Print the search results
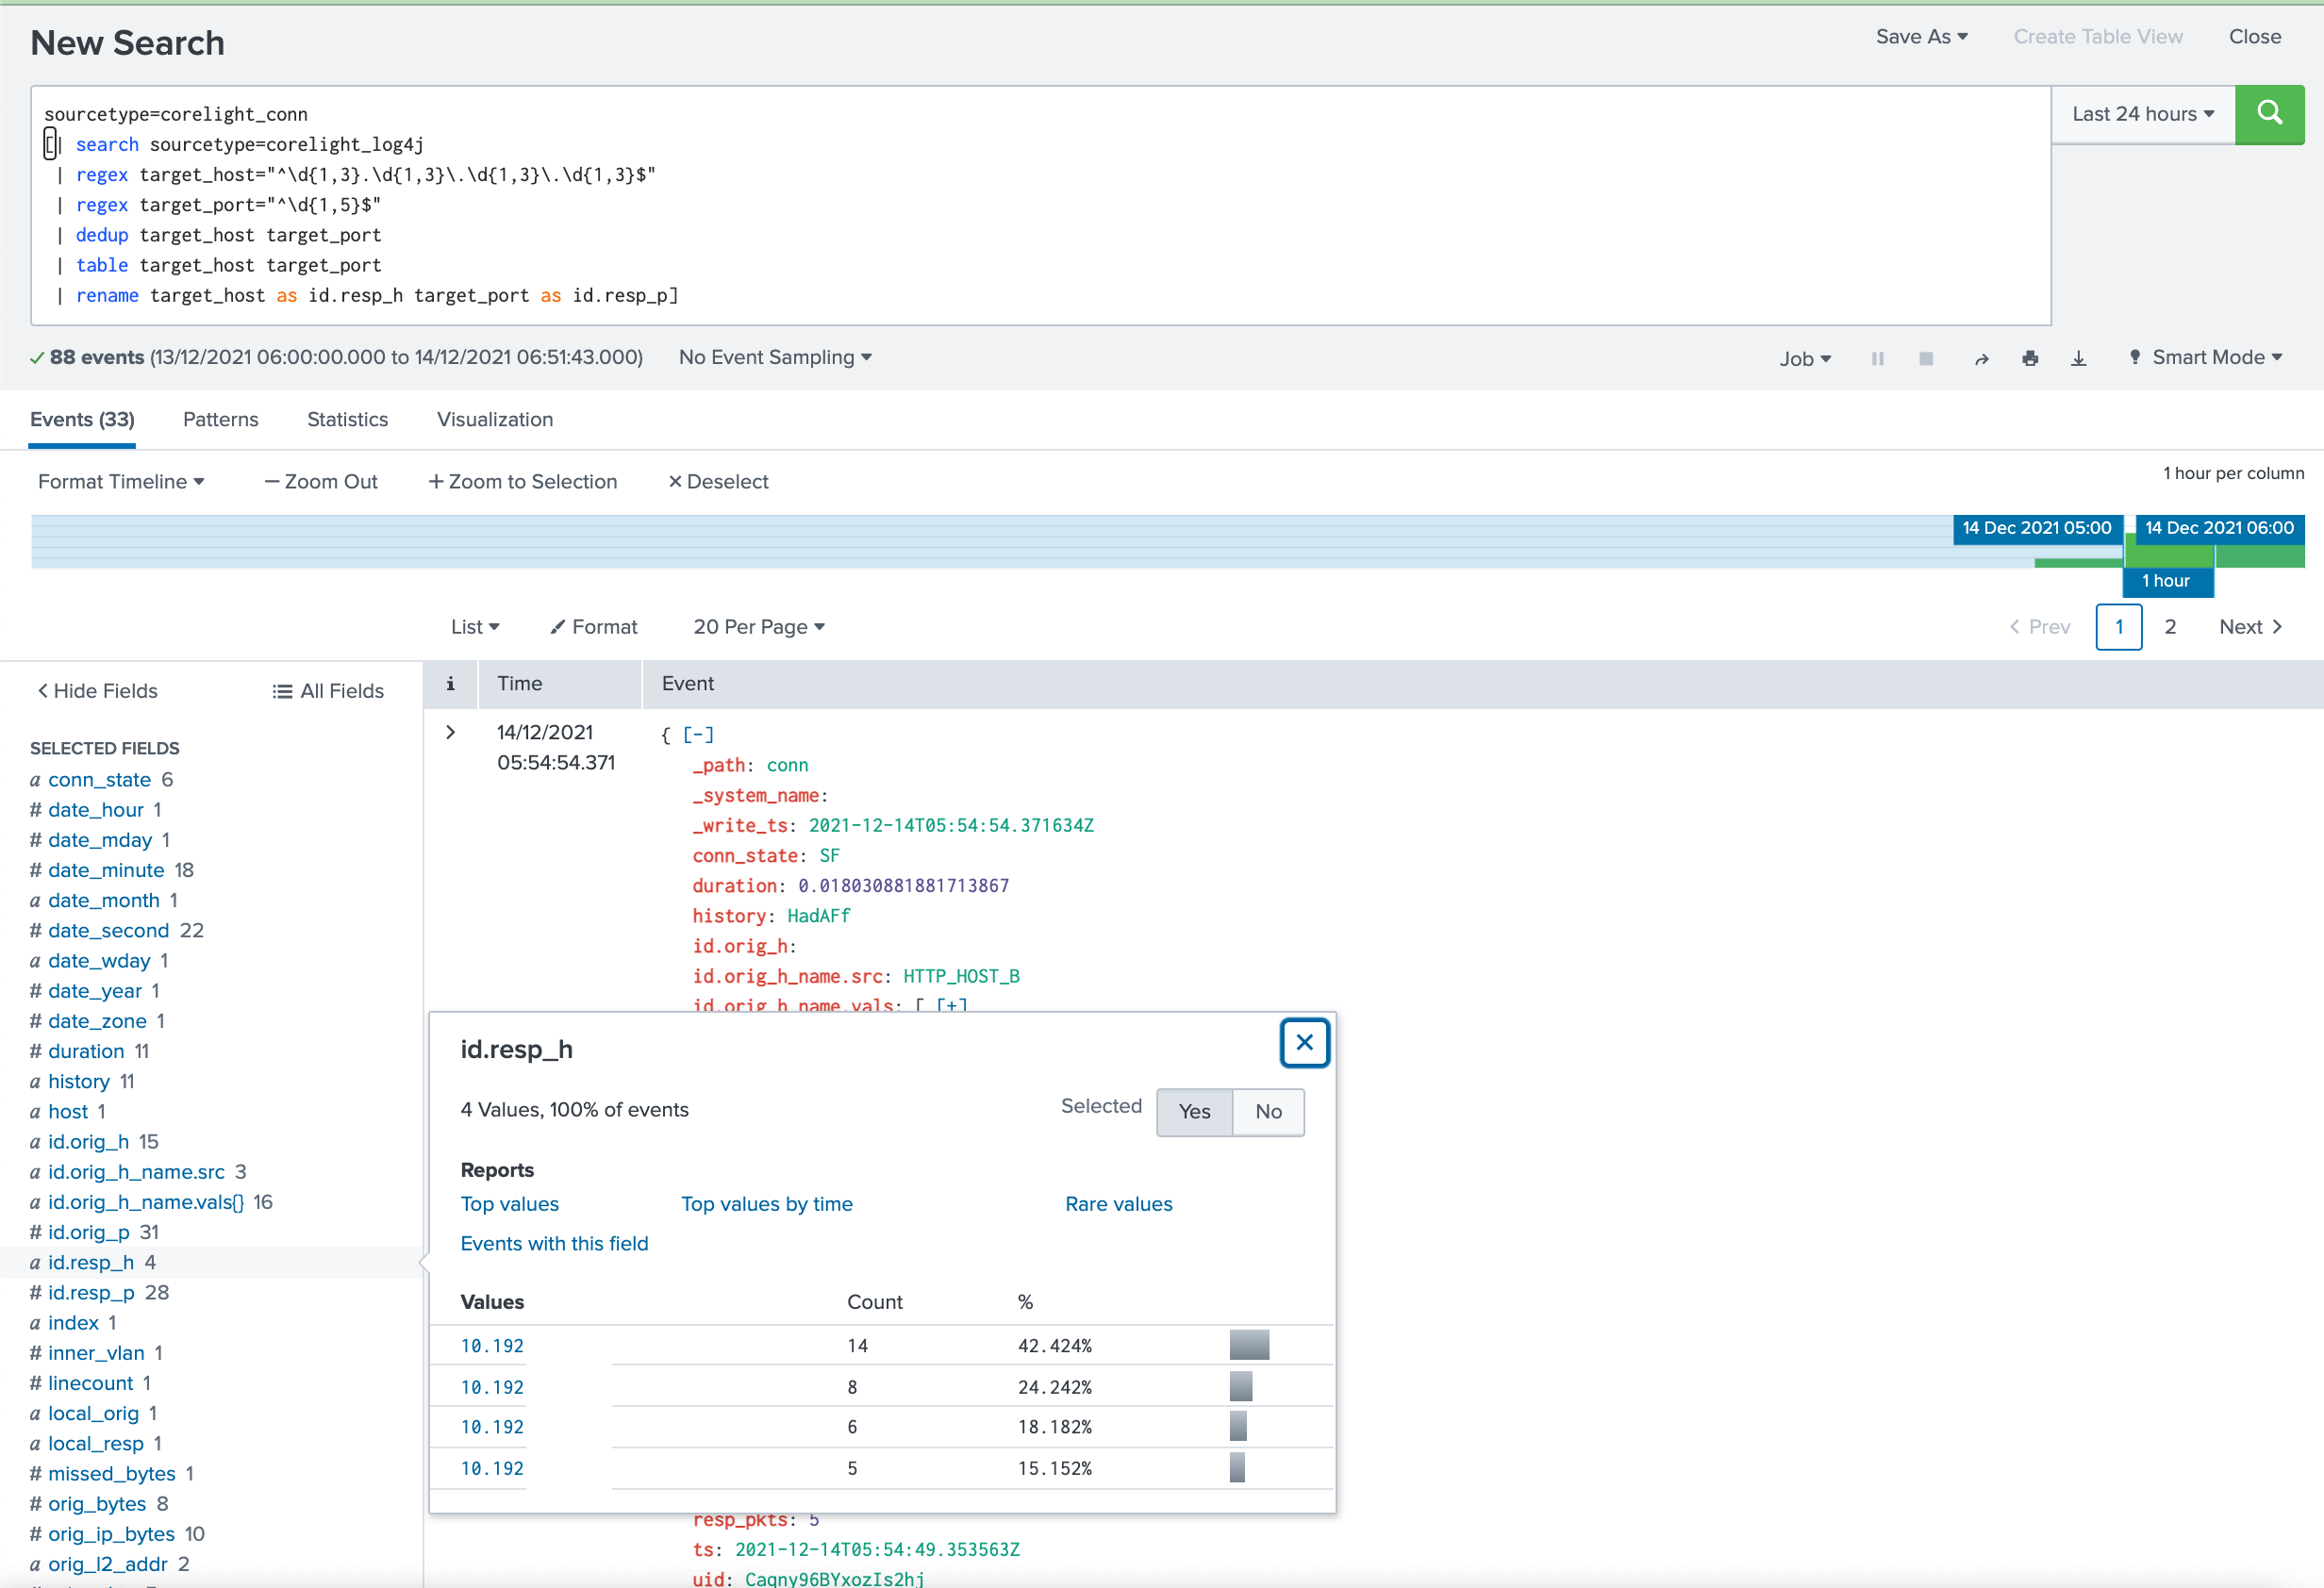Viewport: 2324px width, 1588px height. coord(2030,358)
